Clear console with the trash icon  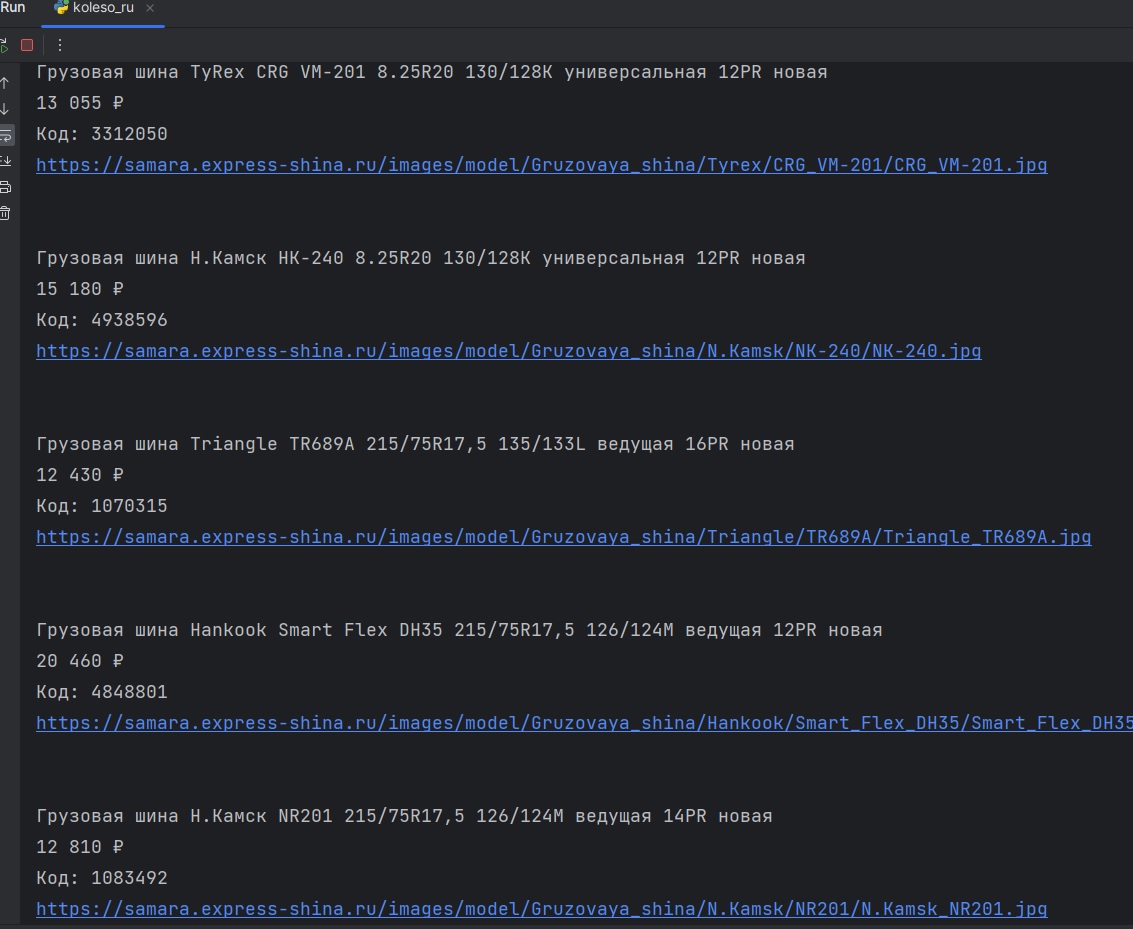(x=5, y=213)
